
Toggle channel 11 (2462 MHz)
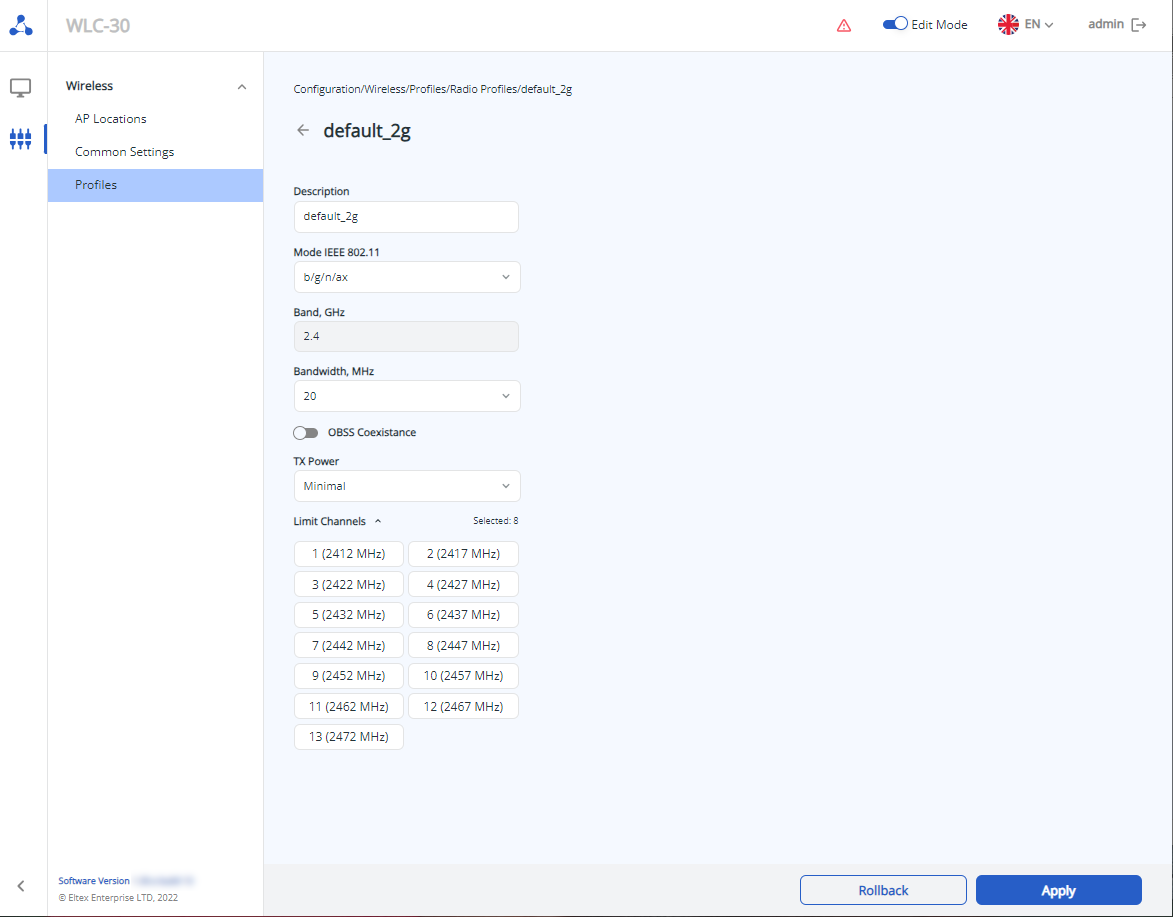[x=349, y=706]
